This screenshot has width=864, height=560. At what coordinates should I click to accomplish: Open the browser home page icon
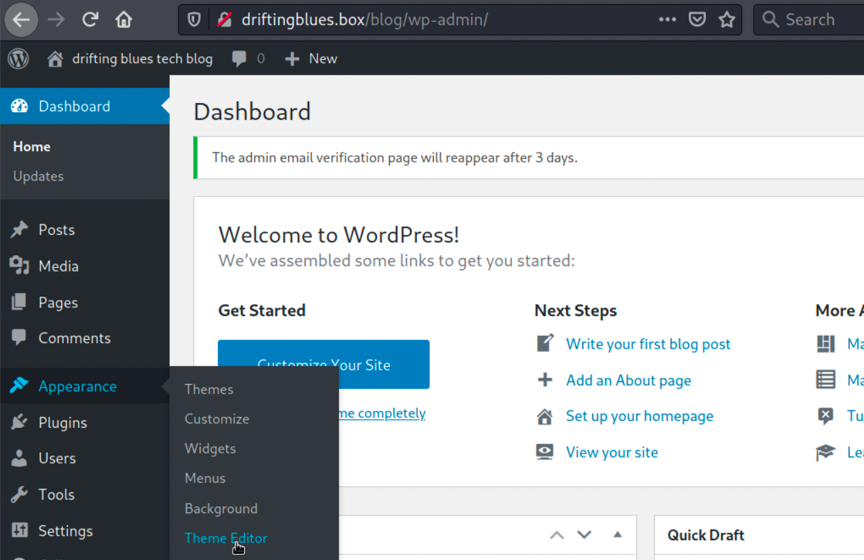tap(124, 20)
